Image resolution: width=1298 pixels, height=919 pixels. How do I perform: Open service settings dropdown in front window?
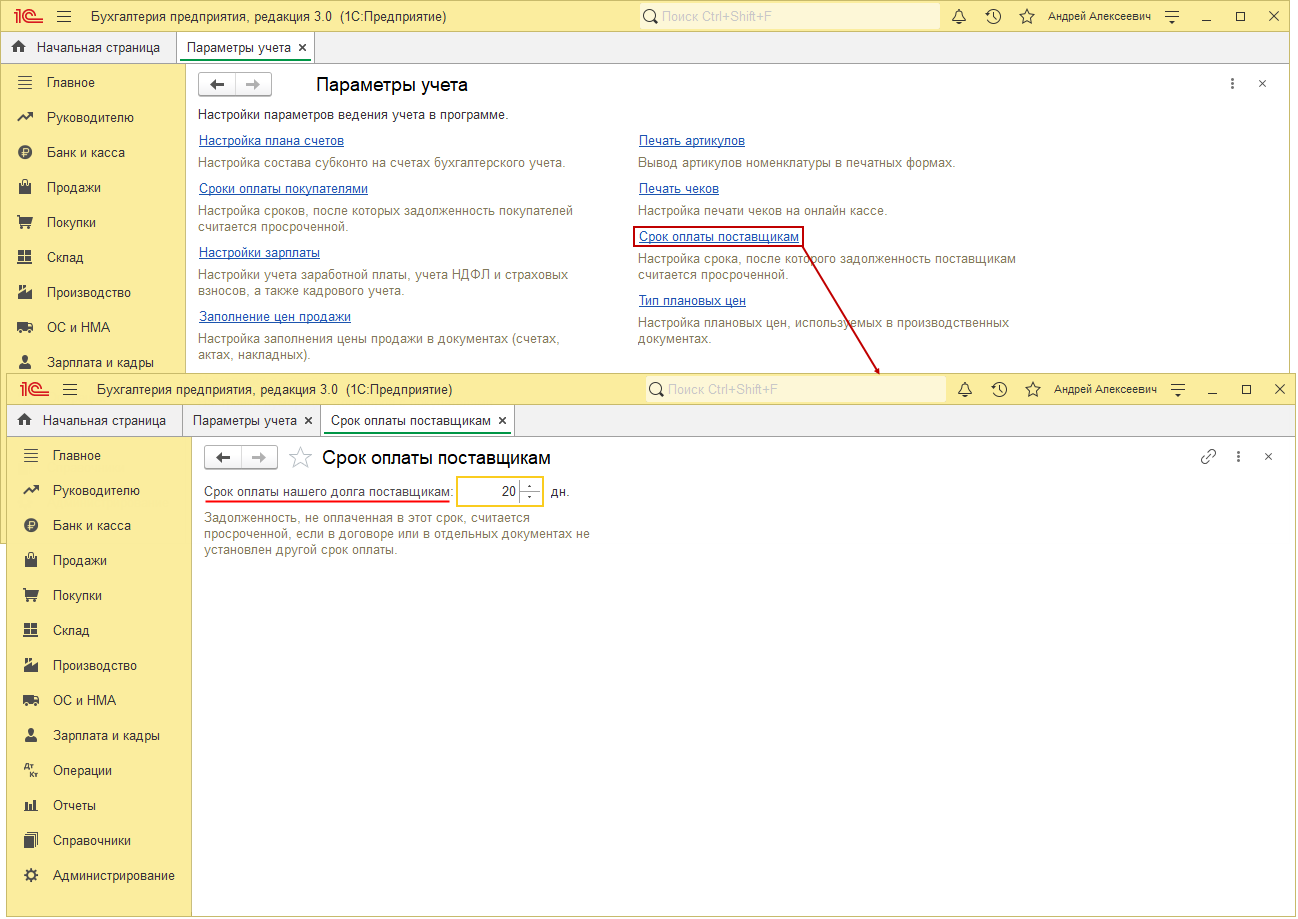click(1179, 389)
